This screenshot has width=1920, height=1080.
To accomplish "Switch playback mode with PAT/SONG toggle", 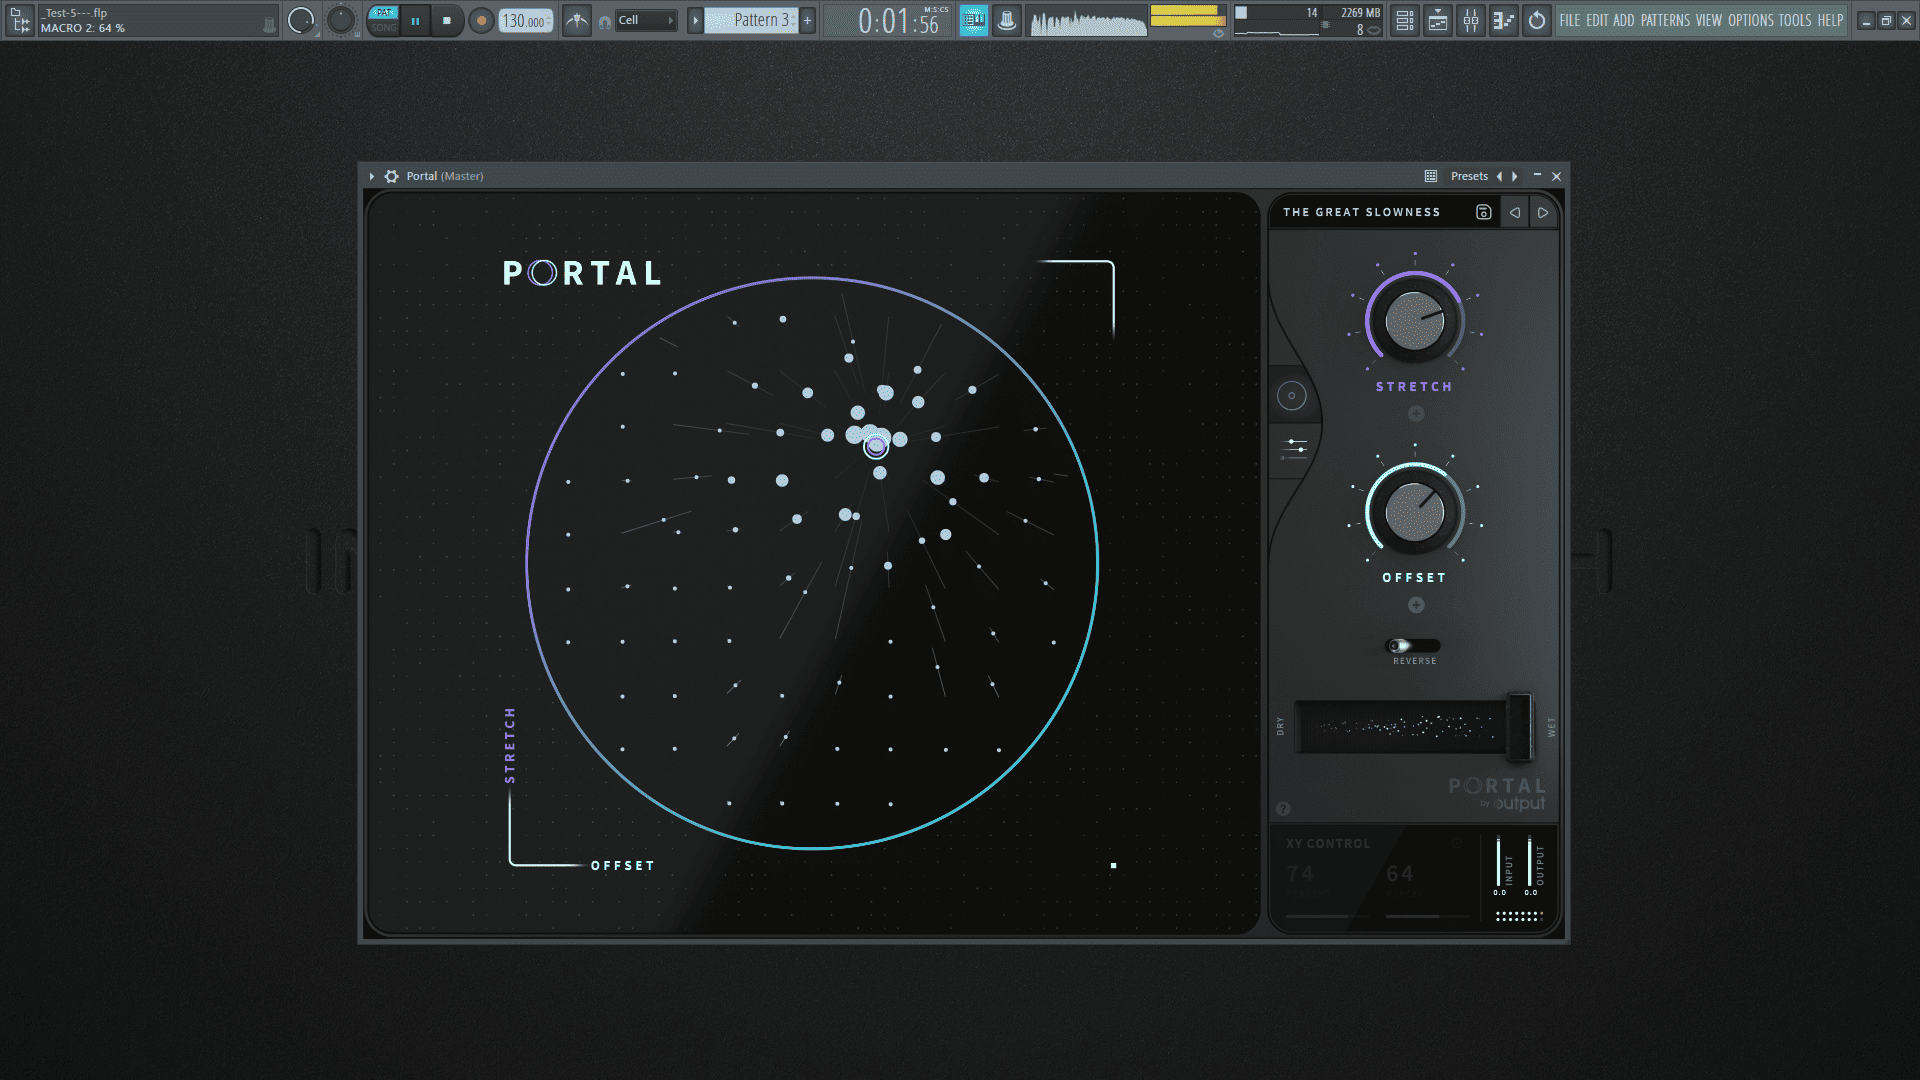I will pos(383,20).
